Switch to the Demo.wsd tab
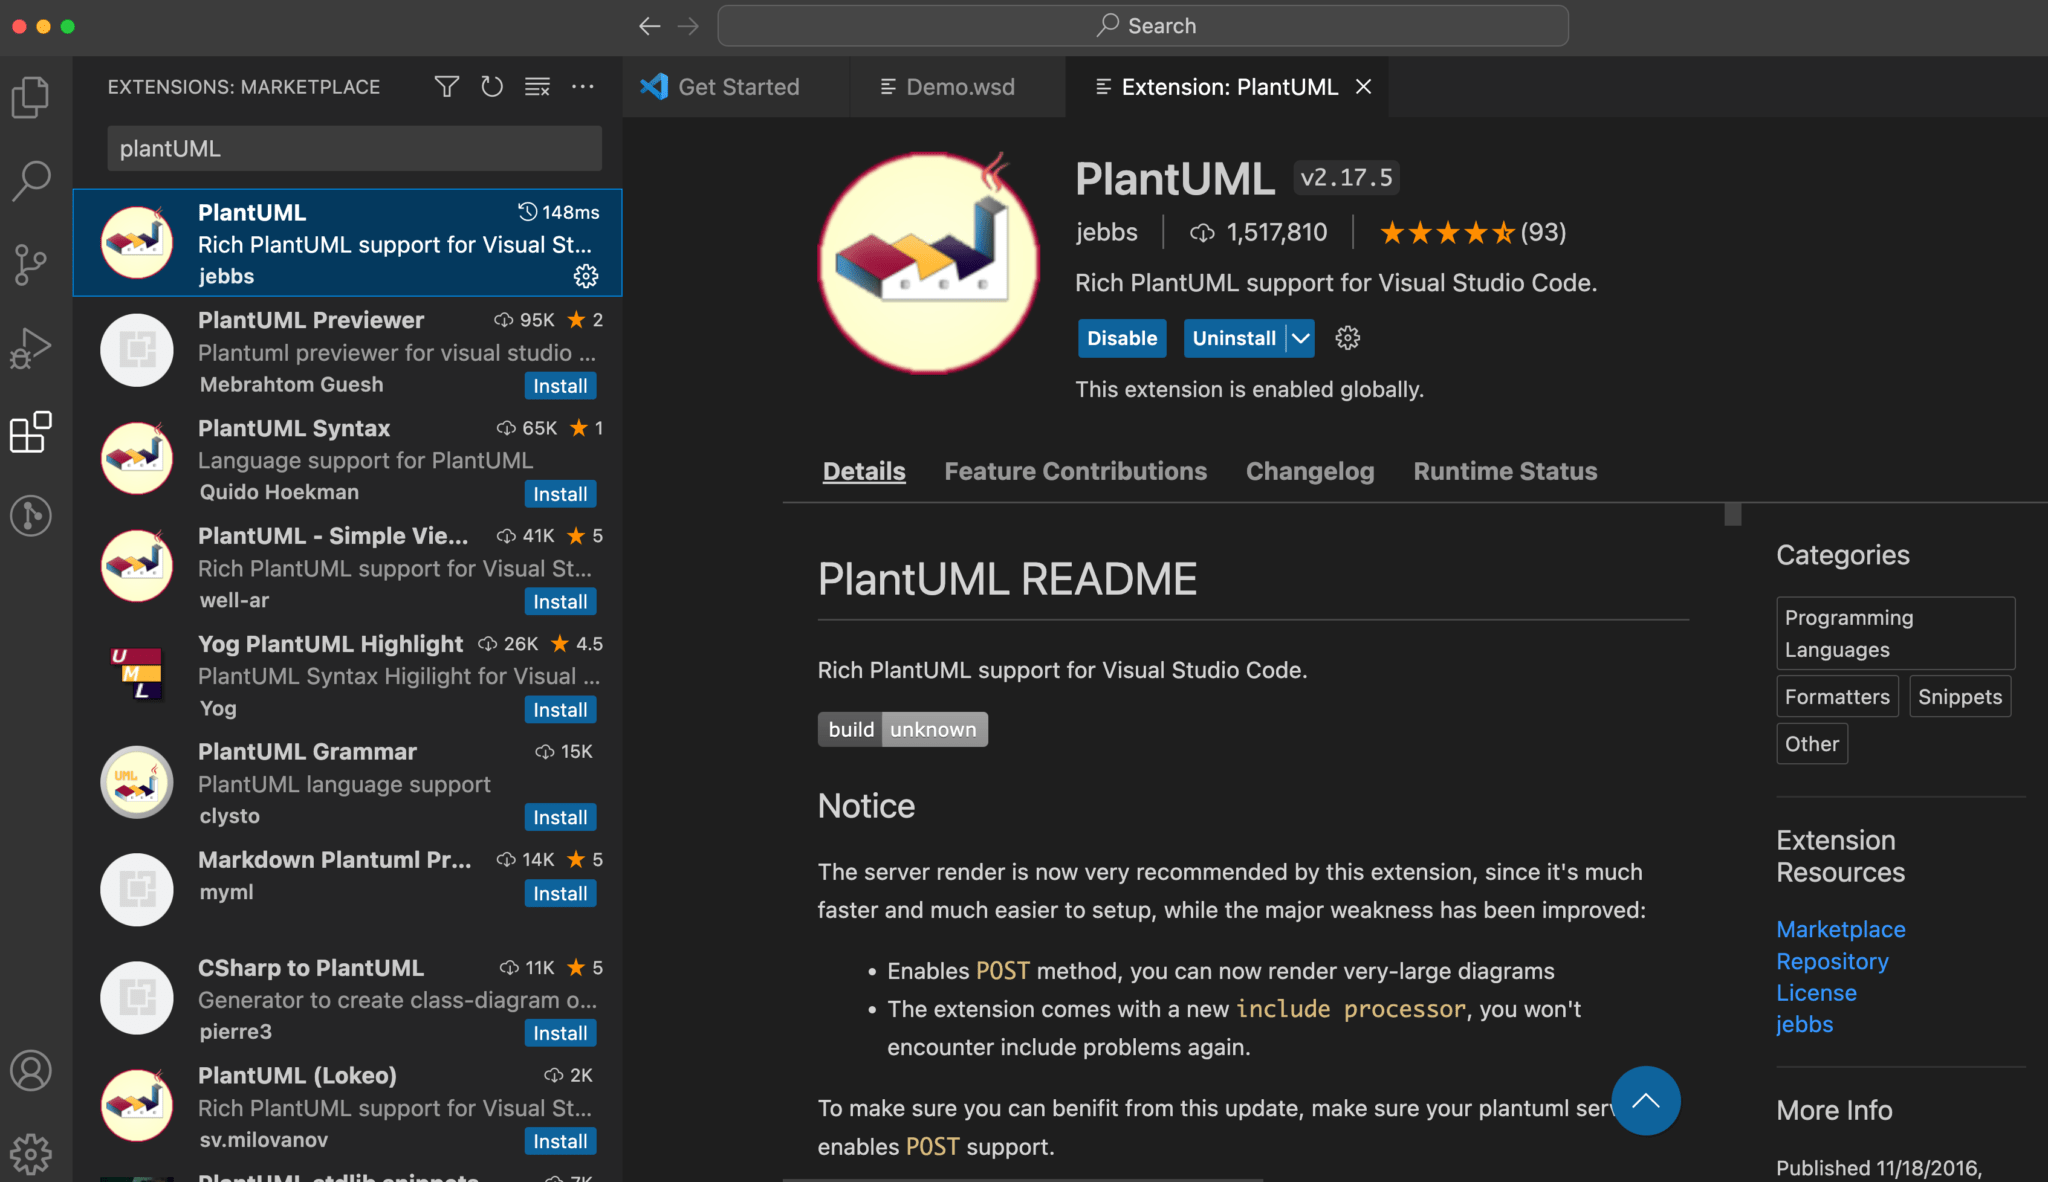 [x=956, y=86]
